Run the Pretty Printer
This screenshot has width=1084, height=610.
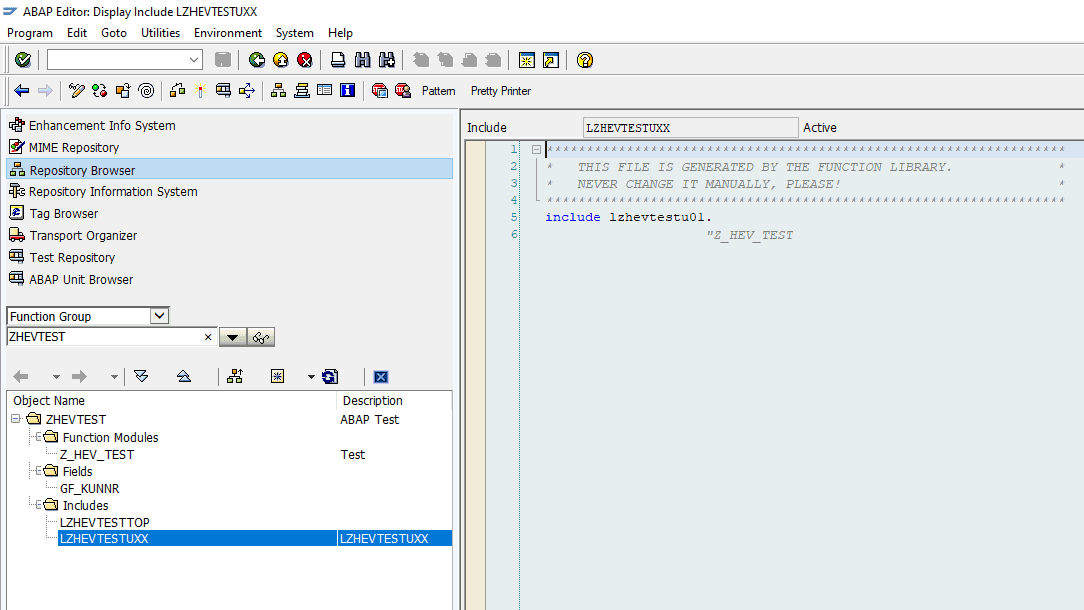coord(500,90)
